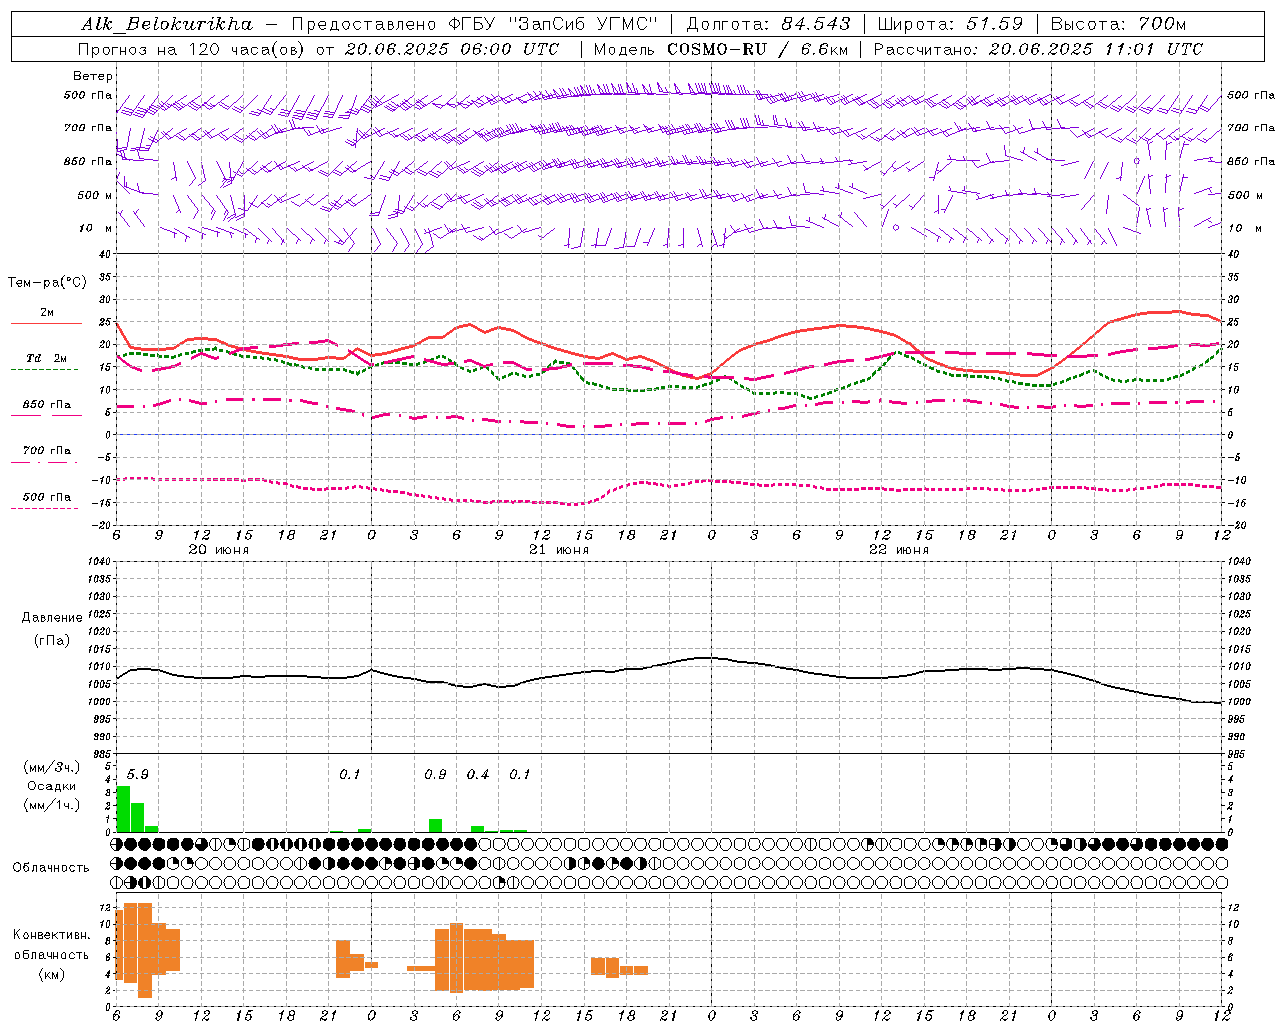This screenshot has height=1024, width=1280.
Task: Click the tallest green precipitation bar below 5.9
Action: [x=123, y=809]
